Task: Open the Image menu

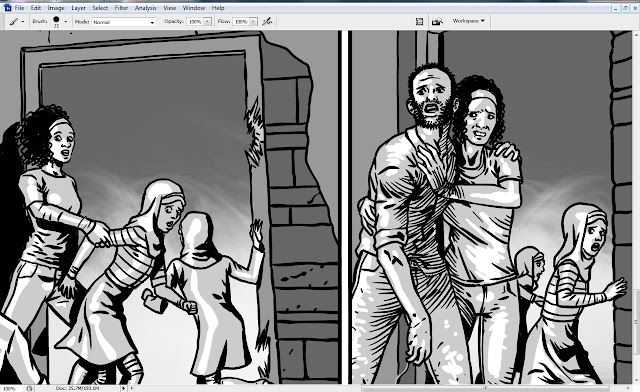Action: click(56, 8)
